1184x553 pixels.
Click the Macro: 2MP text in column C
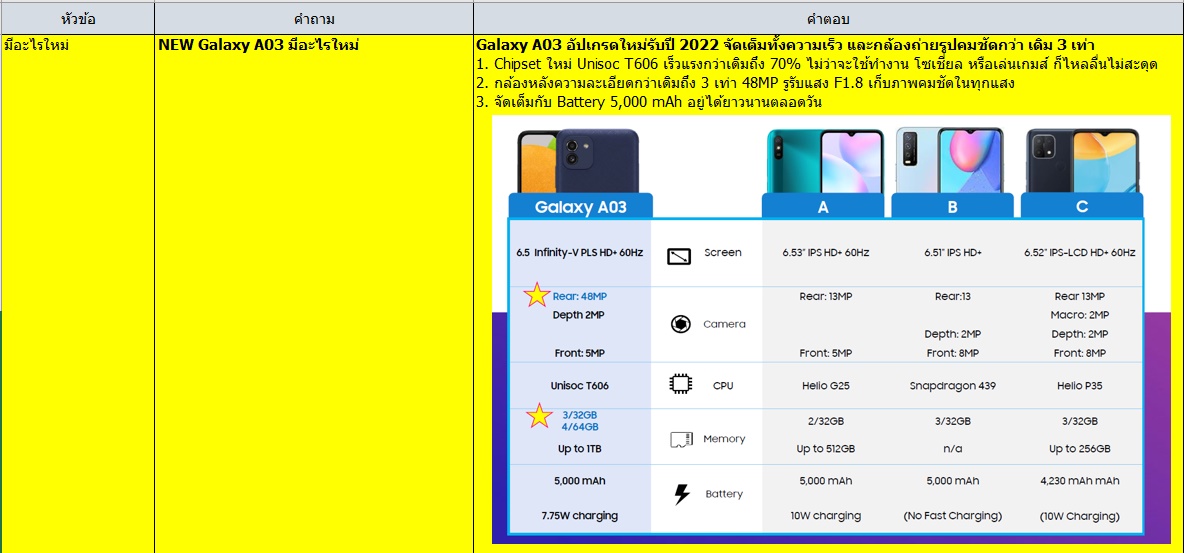1081,314
